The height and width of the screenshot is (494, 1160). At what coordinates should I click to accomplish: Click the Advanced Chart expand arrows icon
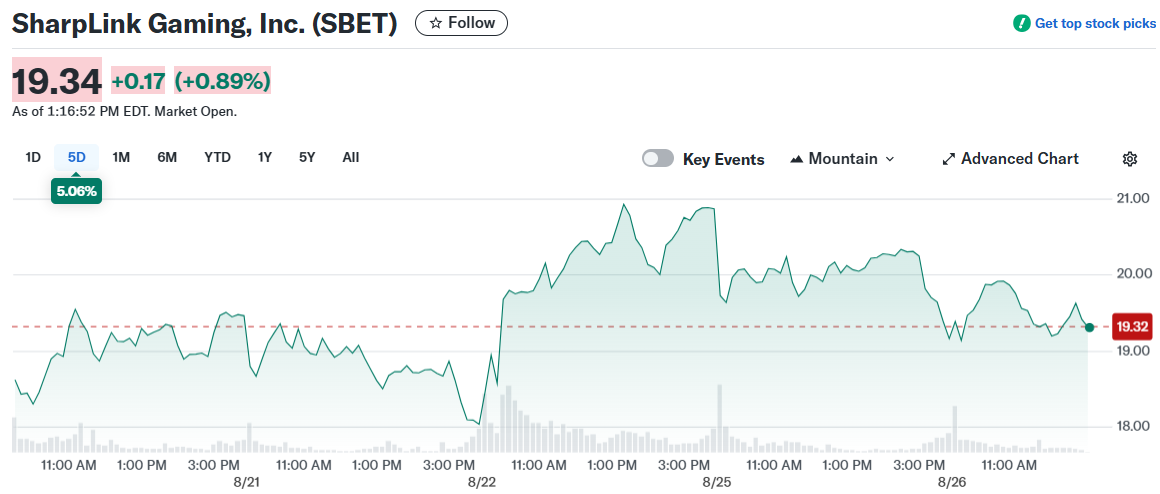pyautogui.click(x=949, y=159)
